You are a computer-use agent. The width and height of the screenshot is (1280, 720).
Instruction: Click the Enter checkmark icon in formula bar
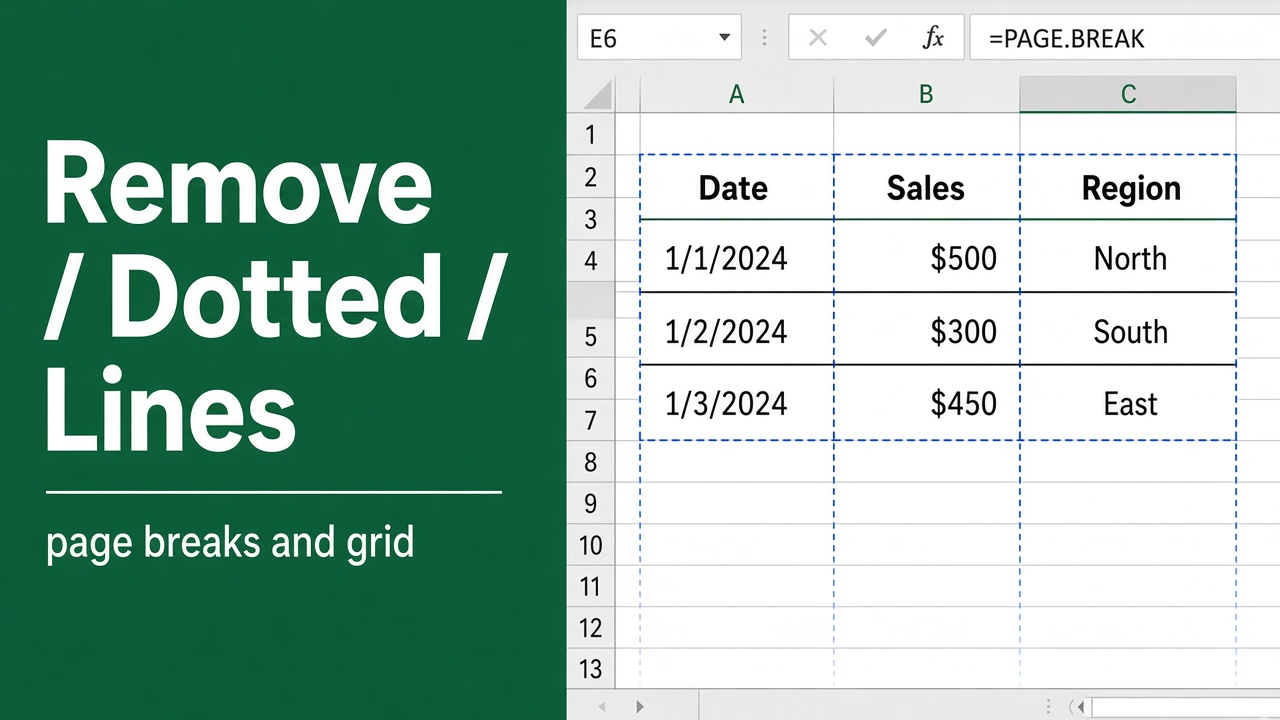[x=876, y=38]
